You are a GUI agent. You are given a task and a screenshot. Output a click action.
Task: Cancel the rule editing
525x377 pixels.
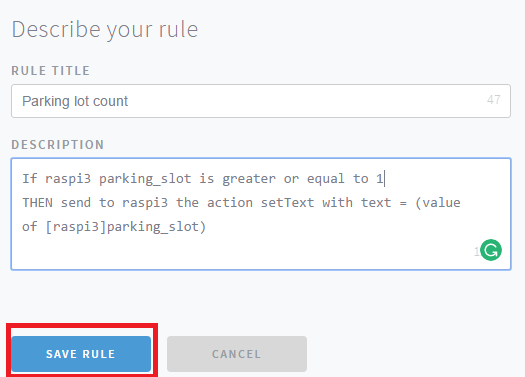(237, 354)
